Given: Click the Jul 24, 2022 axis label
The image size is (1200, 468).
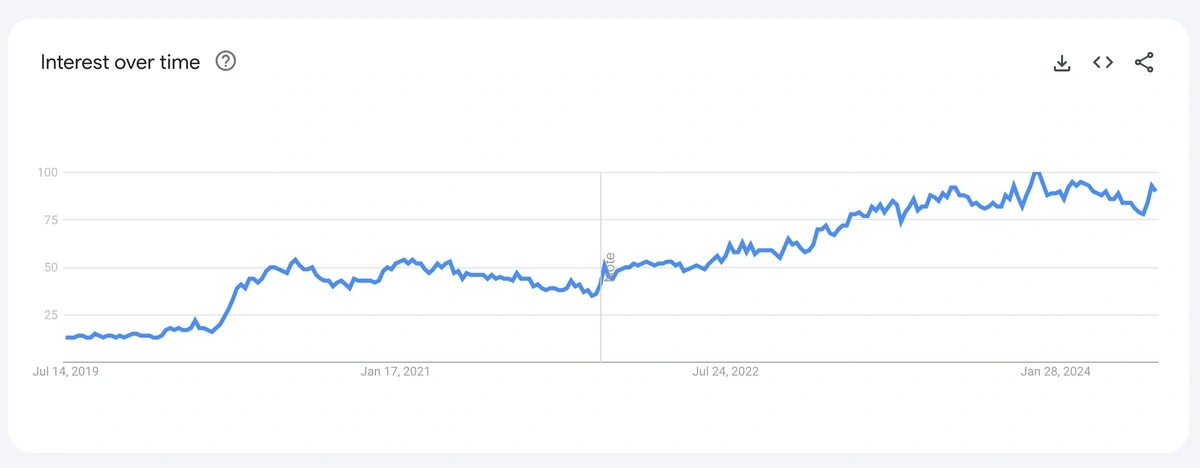Looking at the screenshot, I should click(725, 372).
